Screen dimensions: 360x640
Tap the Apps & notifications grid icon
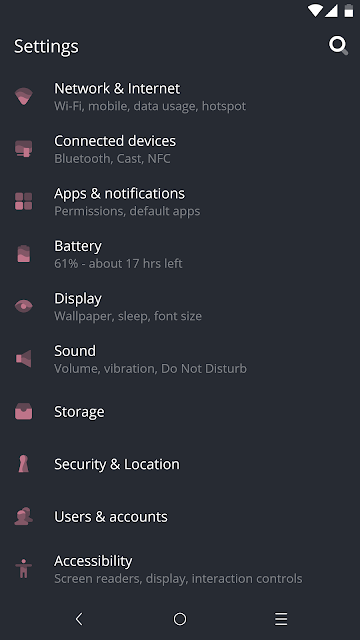point(24,201)
